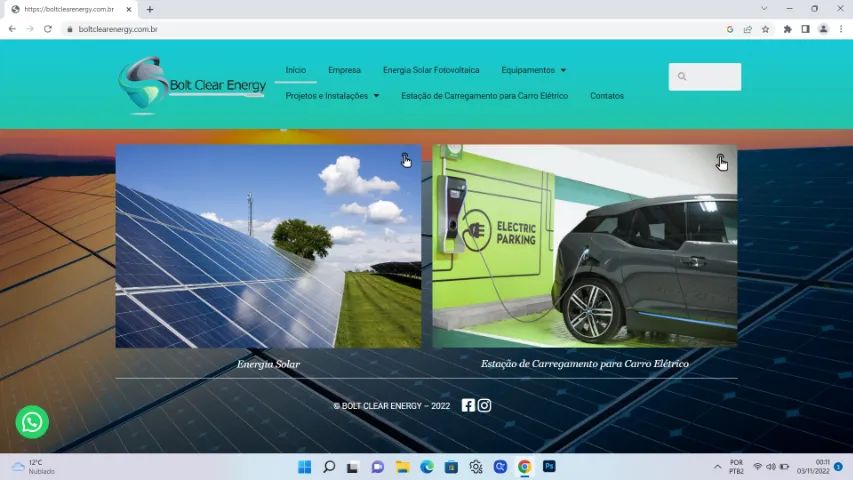Viewport: 853px width, 480px height.
Task: Expand the Equipamentos dropdown menu
Action: 534,70
